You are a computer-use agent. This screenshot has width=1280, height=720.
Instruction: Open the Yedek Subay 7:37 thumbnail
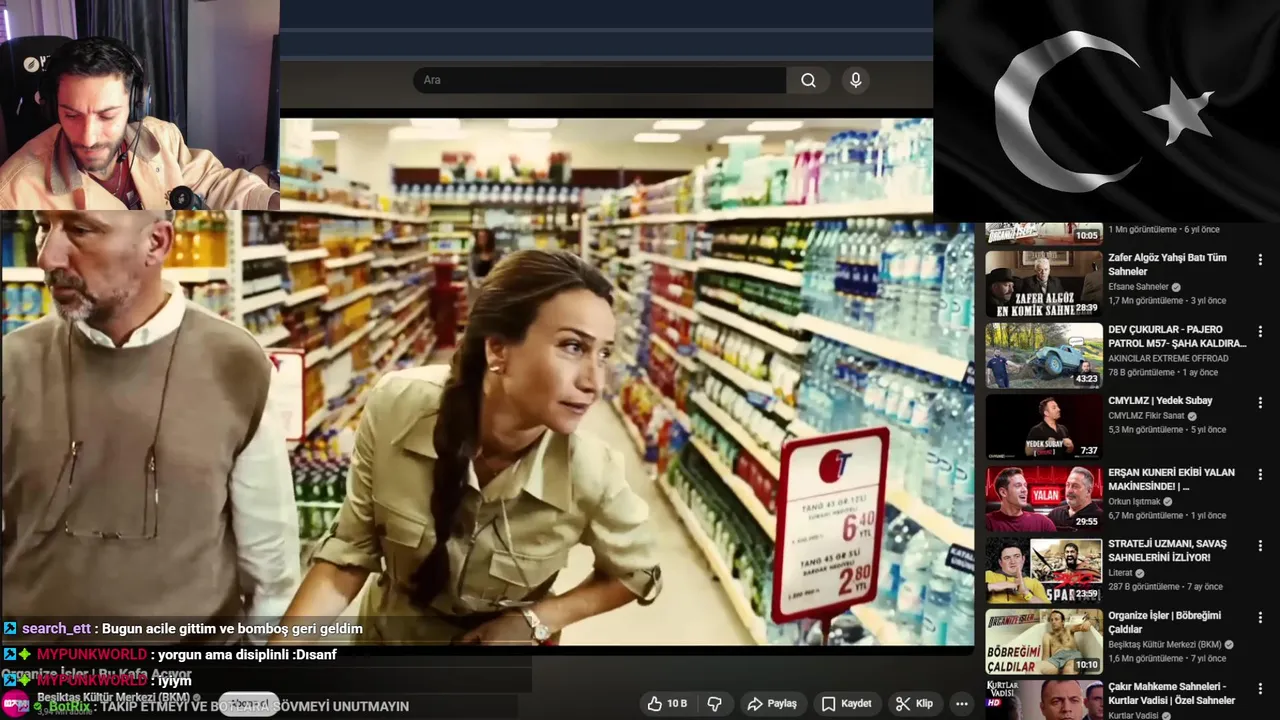(x=1044, y=426)
